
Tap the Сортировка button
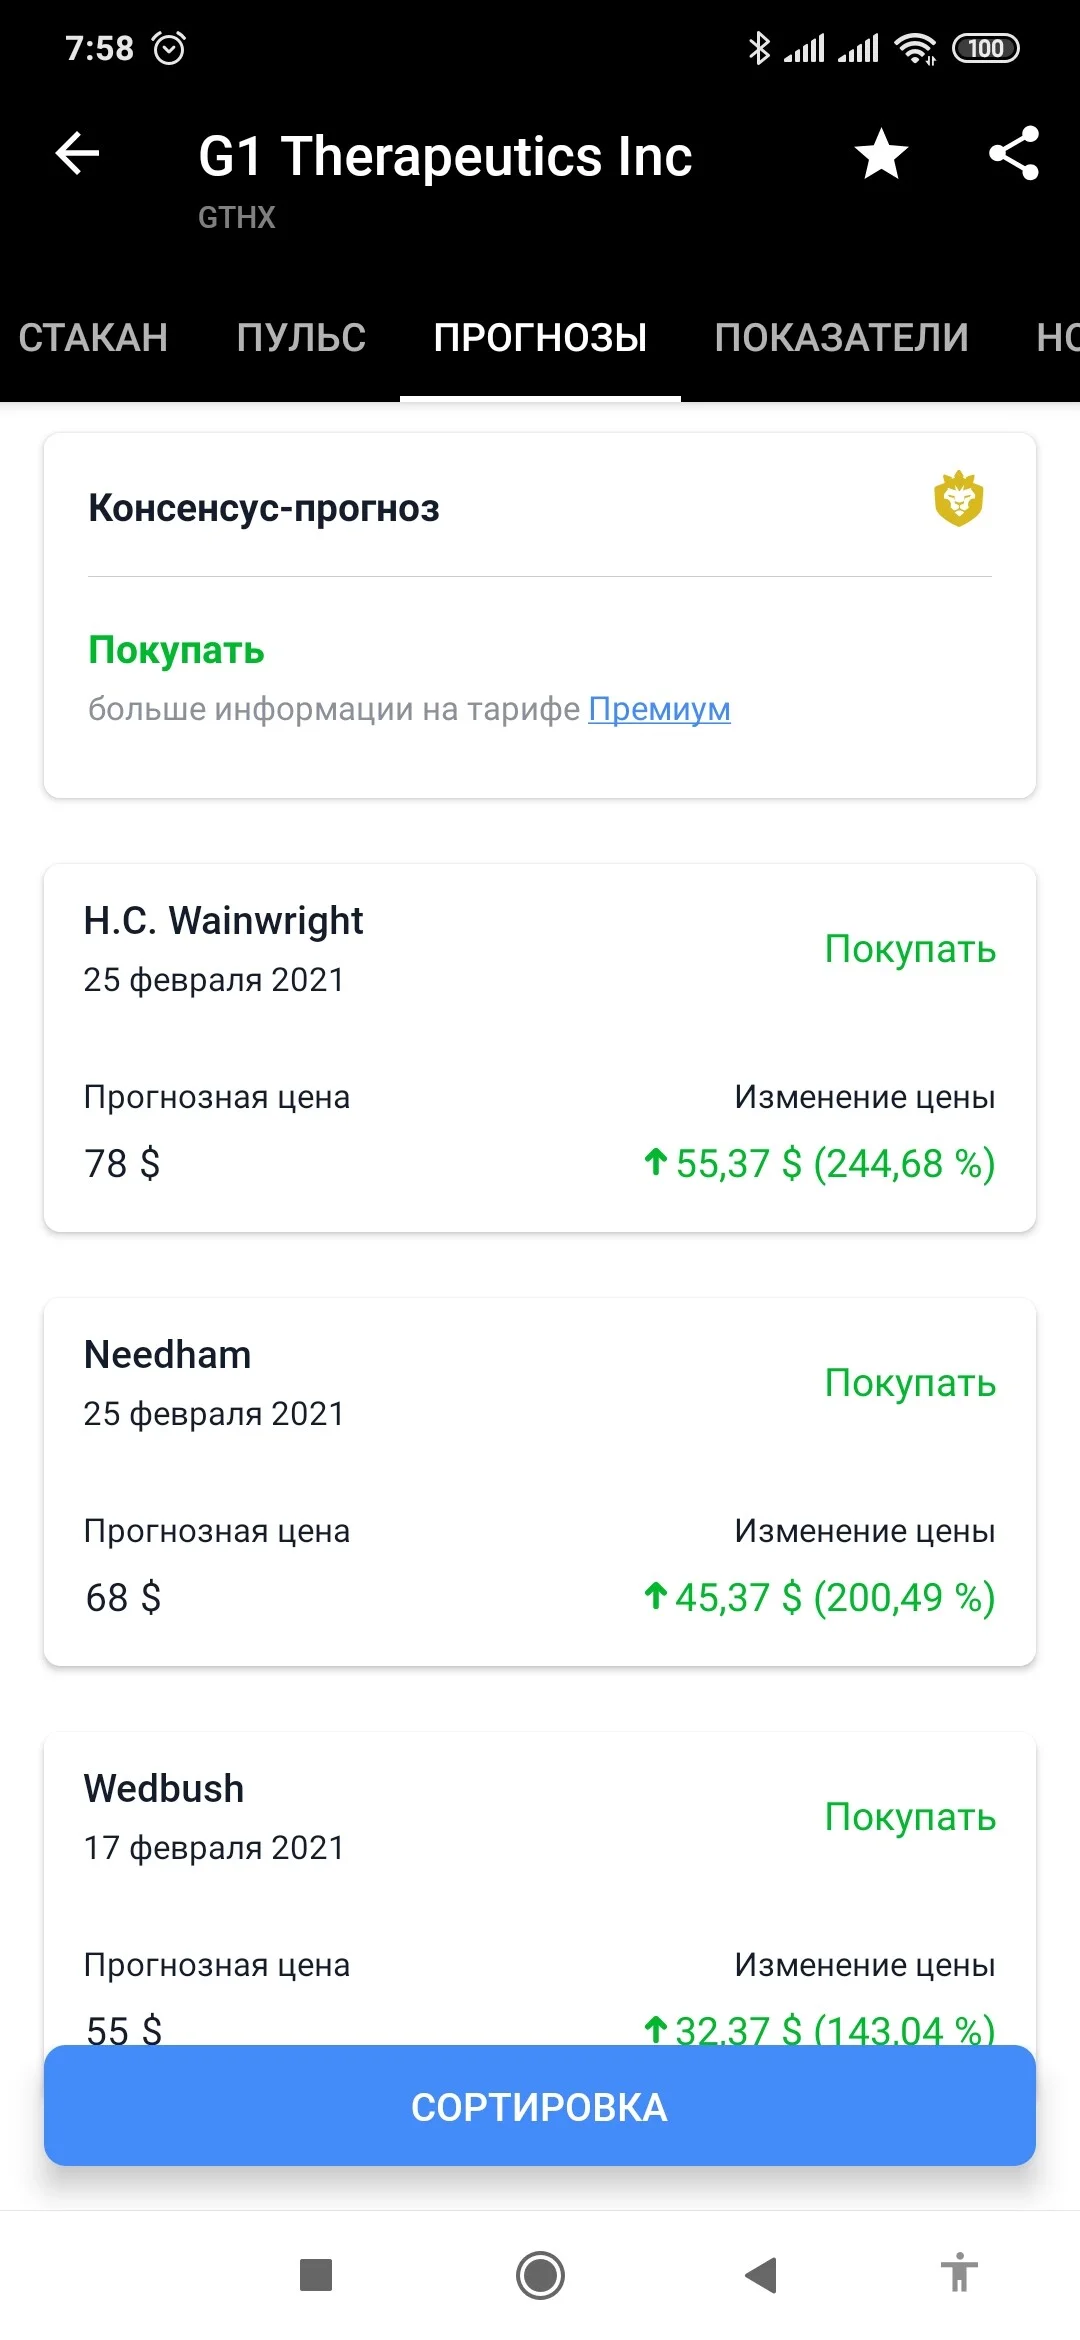[x=540, y=2105]
